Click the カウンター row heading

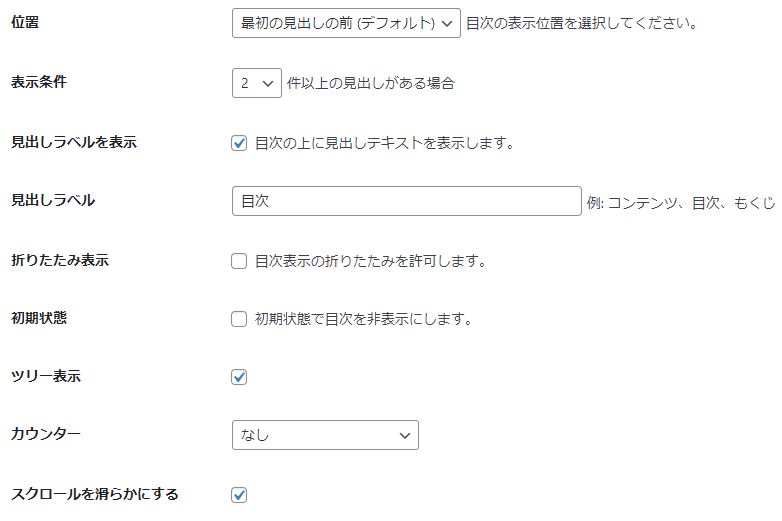point(45,434)
